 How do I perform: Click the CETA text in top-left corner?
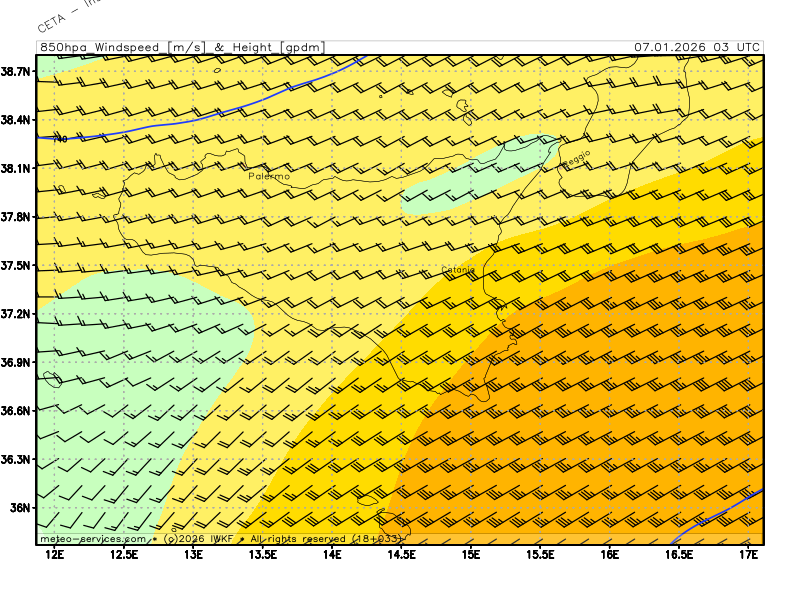[x=51, y=22]
